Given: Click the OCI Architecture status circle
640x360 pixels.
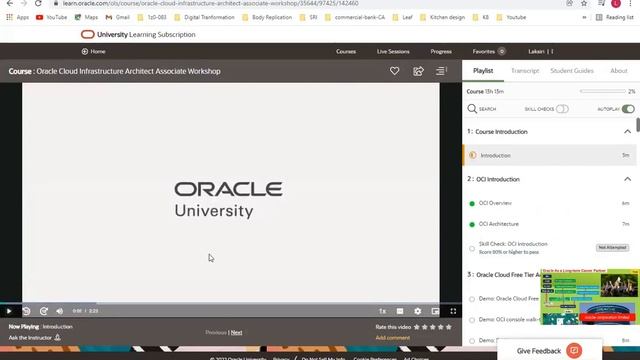Looking at the screenshot, I should tap(472, 224).
